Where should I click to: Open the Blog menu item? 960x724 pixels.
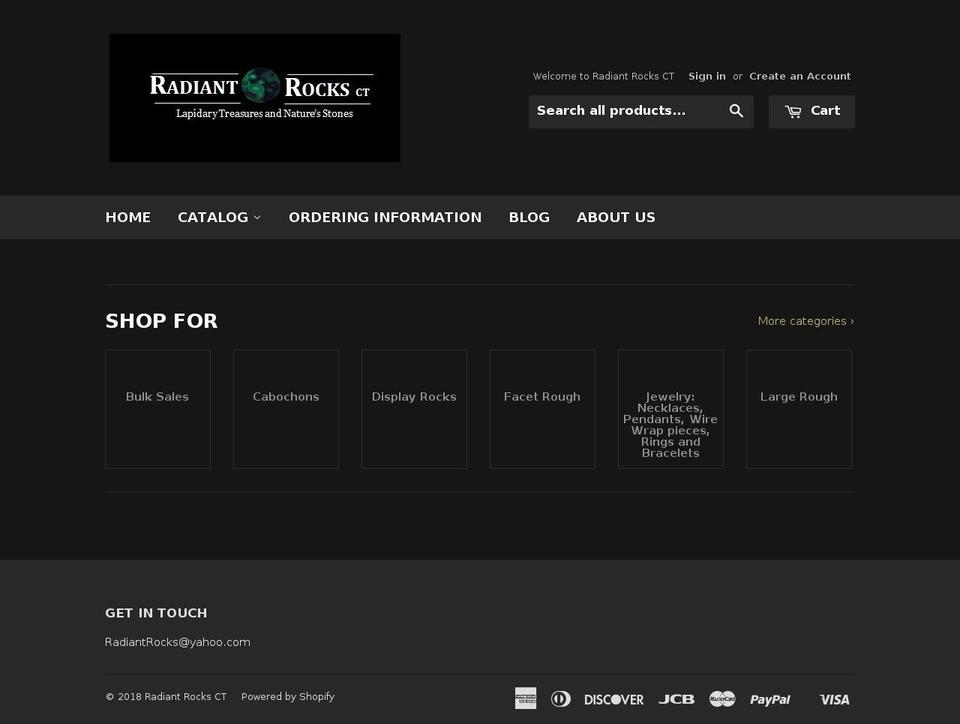[529, 217]
